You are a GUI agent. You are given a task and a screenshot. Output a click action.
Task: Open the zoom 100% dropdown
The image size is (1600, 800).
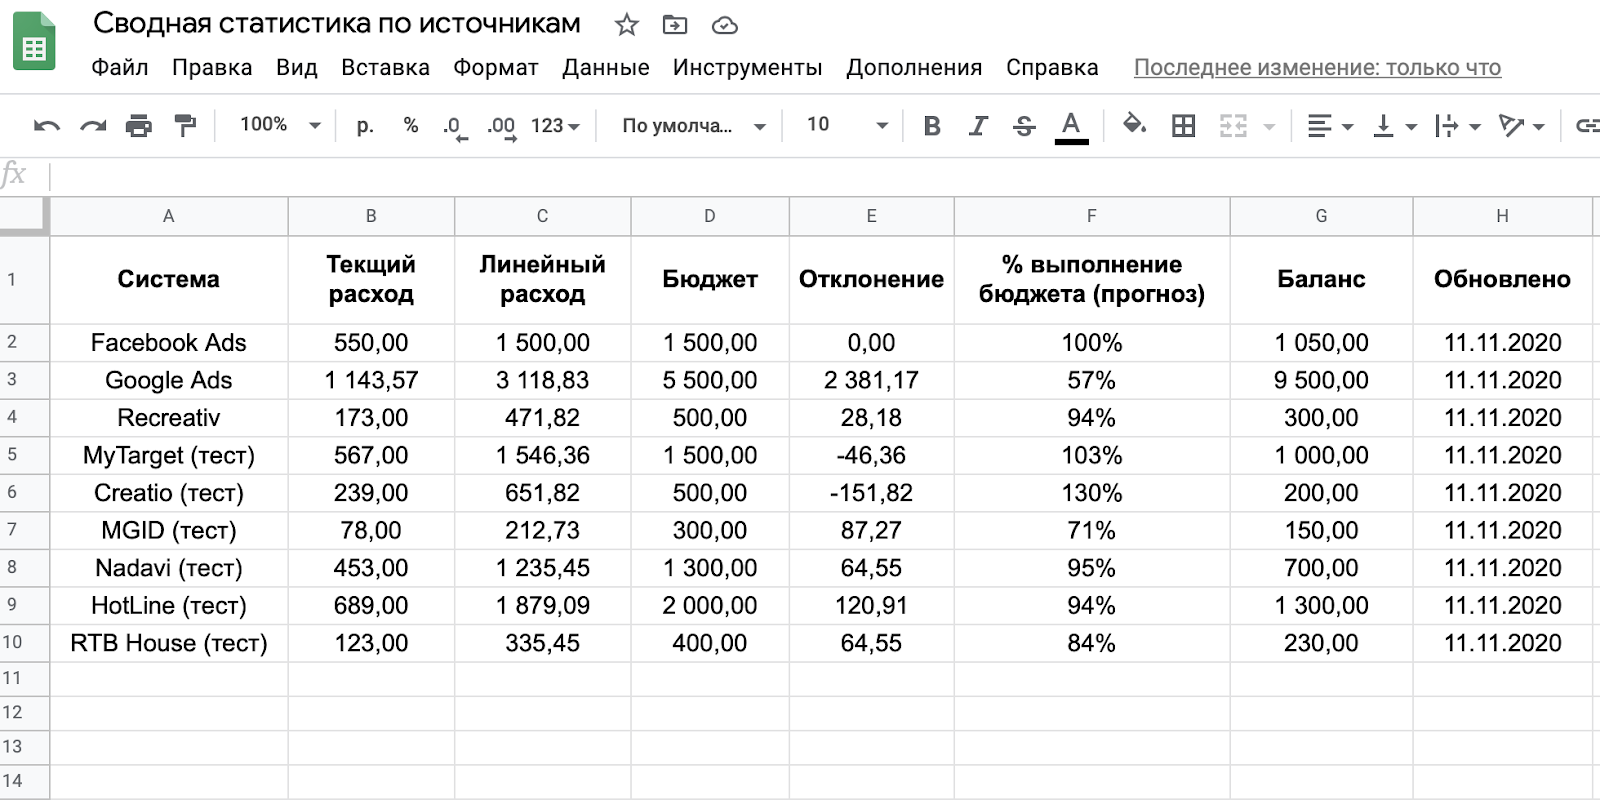tap(280, 125)
